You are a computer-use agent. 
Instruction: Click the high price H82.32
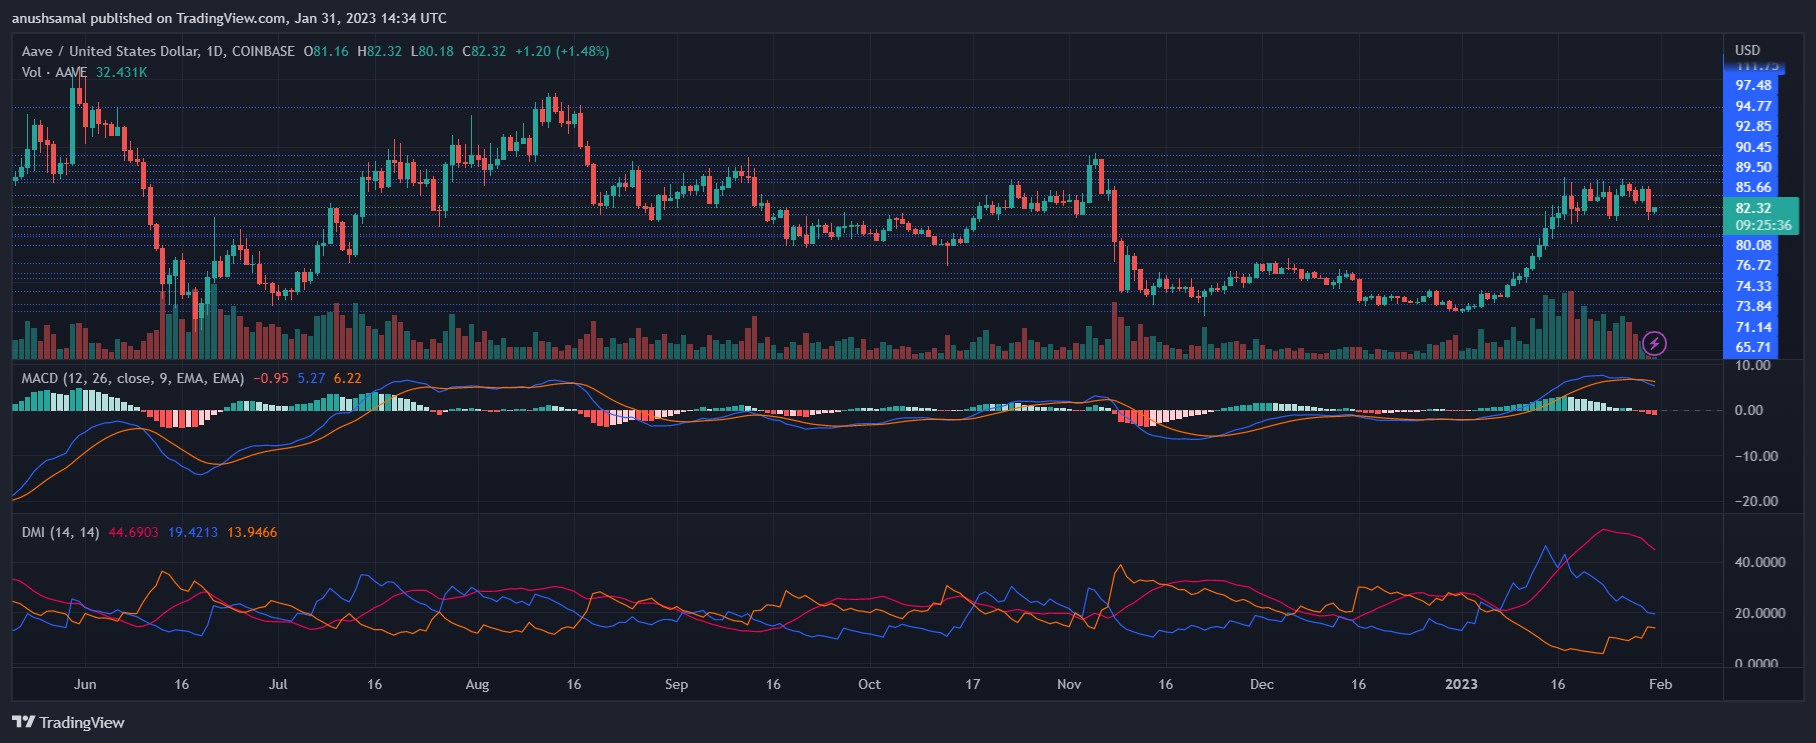pyautogui.click(x=380, y=51)
